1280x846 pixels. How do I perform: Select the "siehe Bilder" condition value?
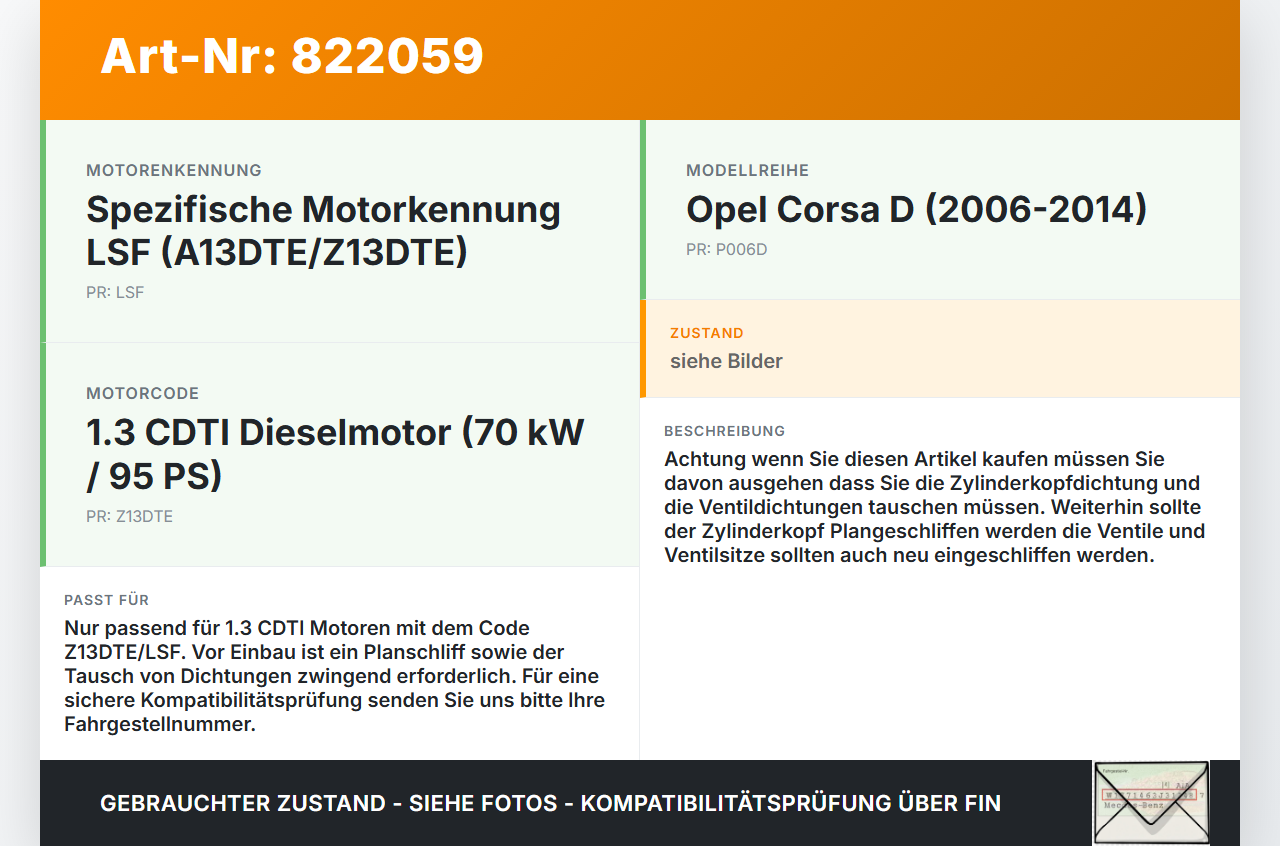[727, 361]
